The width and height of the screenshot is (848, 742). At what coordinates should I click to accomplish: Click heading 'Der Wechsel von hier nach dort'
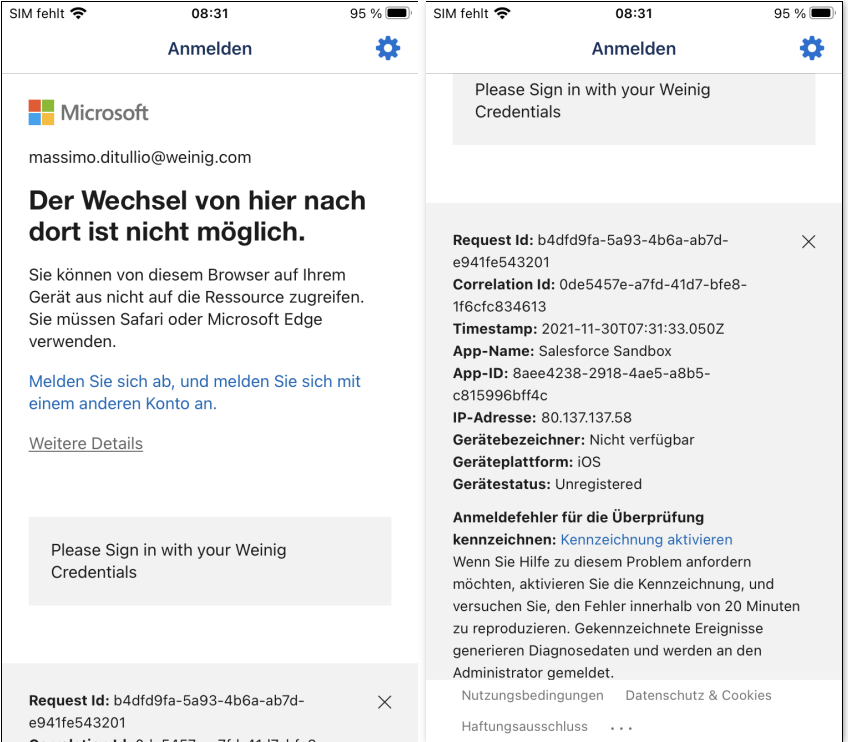click(x=197, y=216)
